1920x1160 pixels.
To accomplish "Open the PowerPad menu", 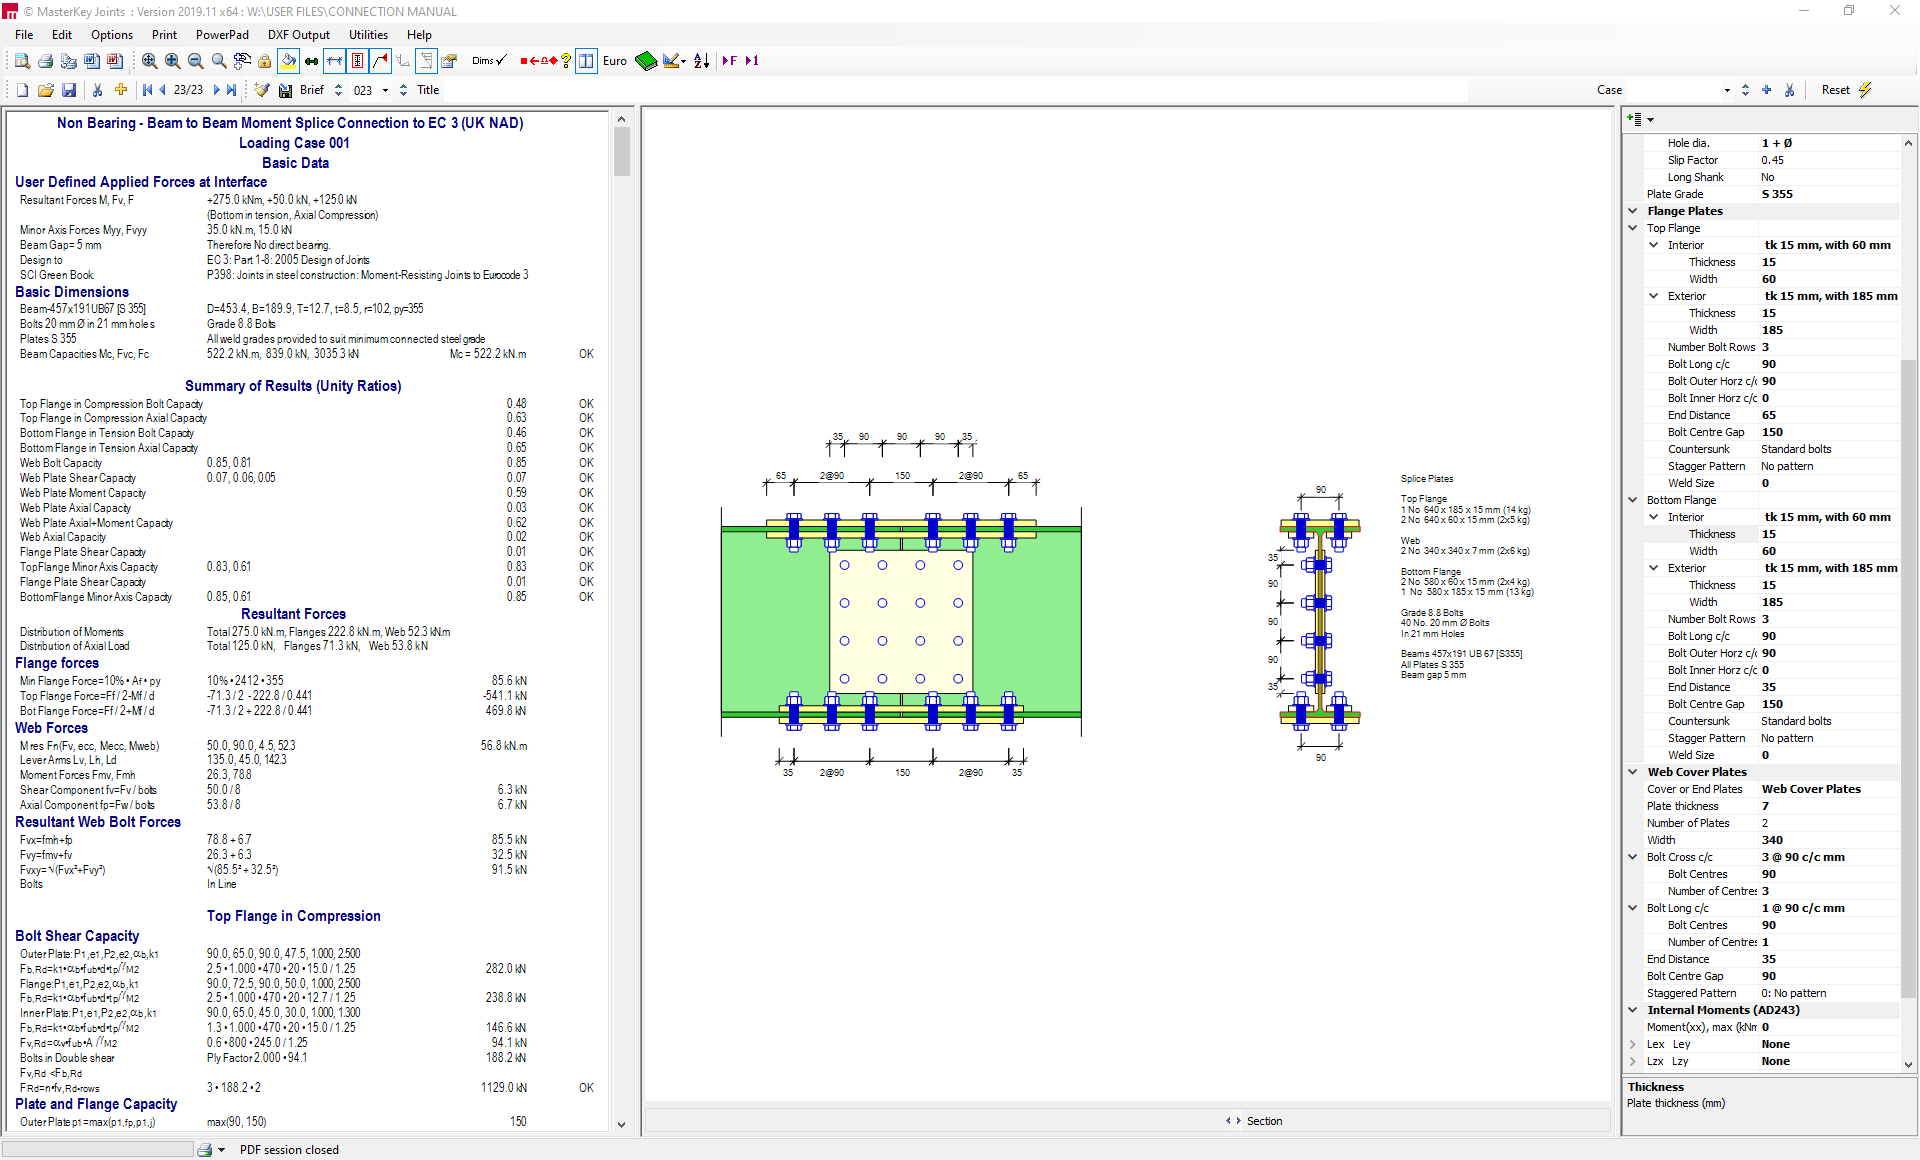I will point(222,34).
